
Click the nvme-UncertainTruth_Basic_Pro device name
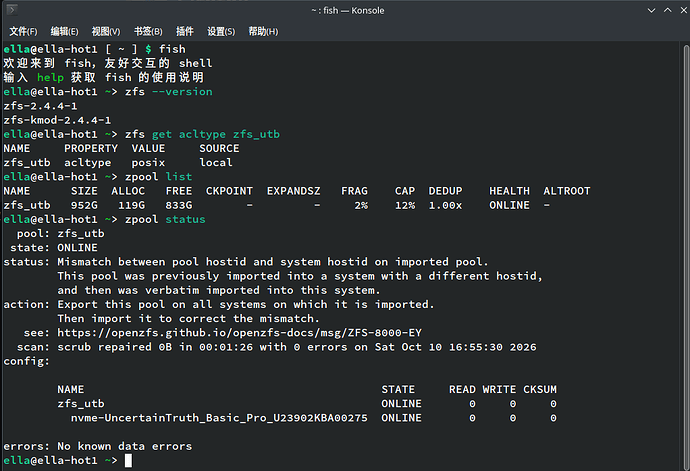(x=219, y=418)
